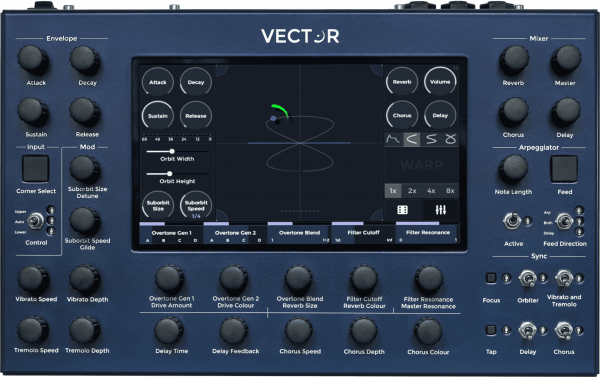Open the mixer faders settings icon

click(440, 210)
